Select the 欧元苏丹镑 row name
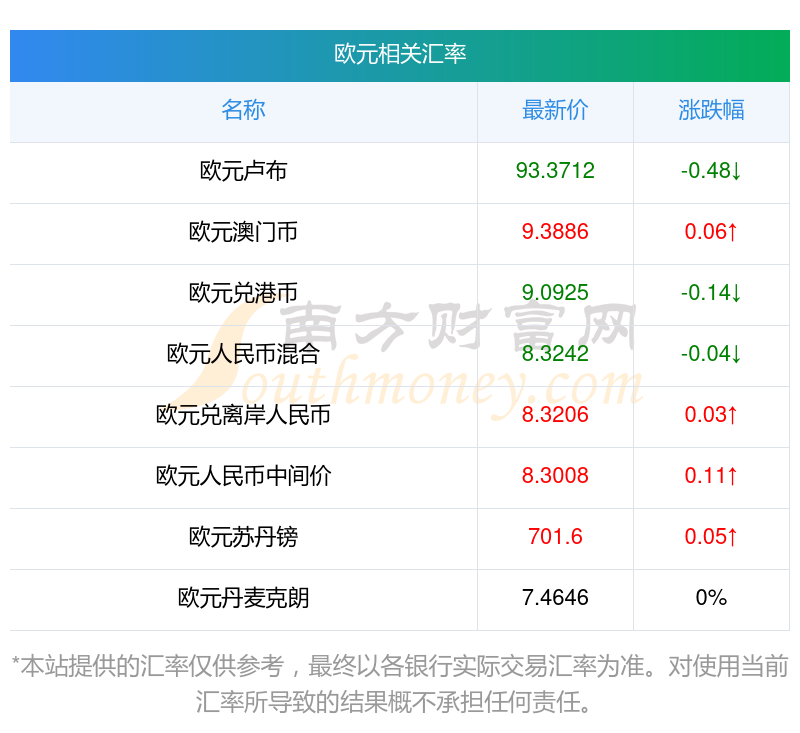This screenshot has height=733, width=800. pyautogui.click(x=243, y=537)
